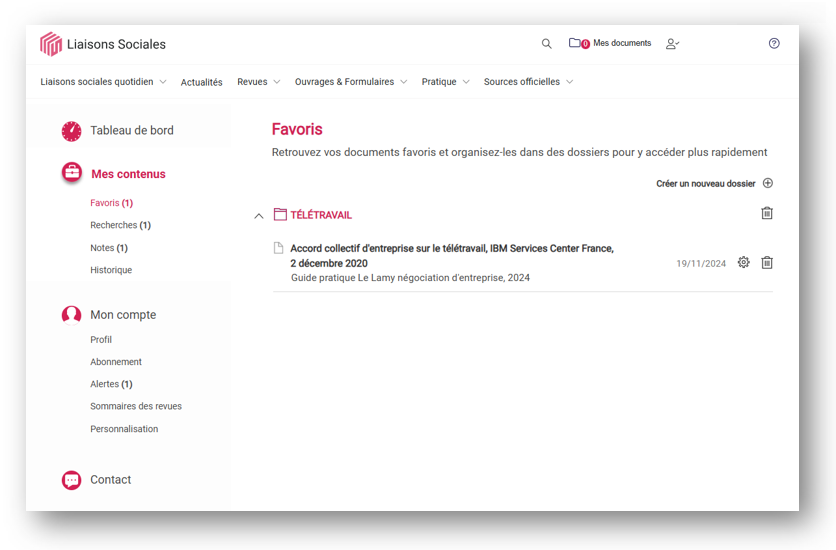Open Alertes (1) link
The height and width of the screenshot is (550, 836).
click(111, 384)
